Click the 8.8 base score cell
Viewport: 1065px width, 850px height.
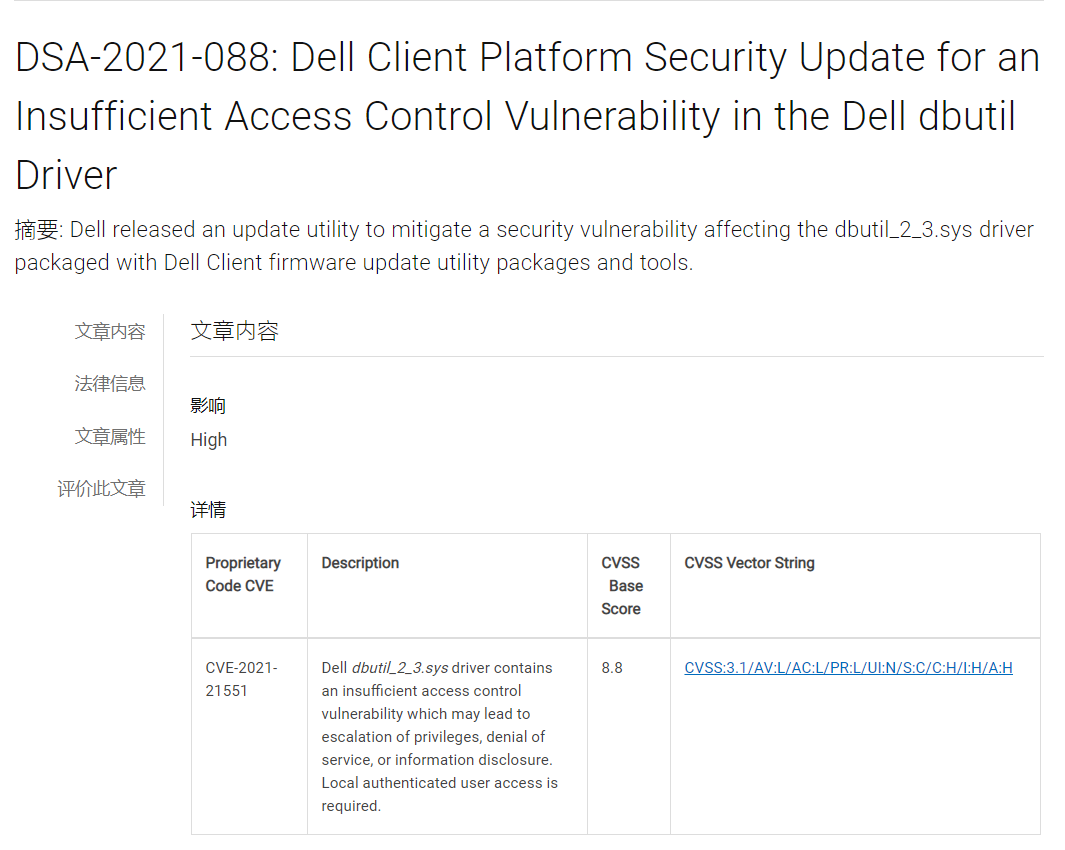point(612,668)
